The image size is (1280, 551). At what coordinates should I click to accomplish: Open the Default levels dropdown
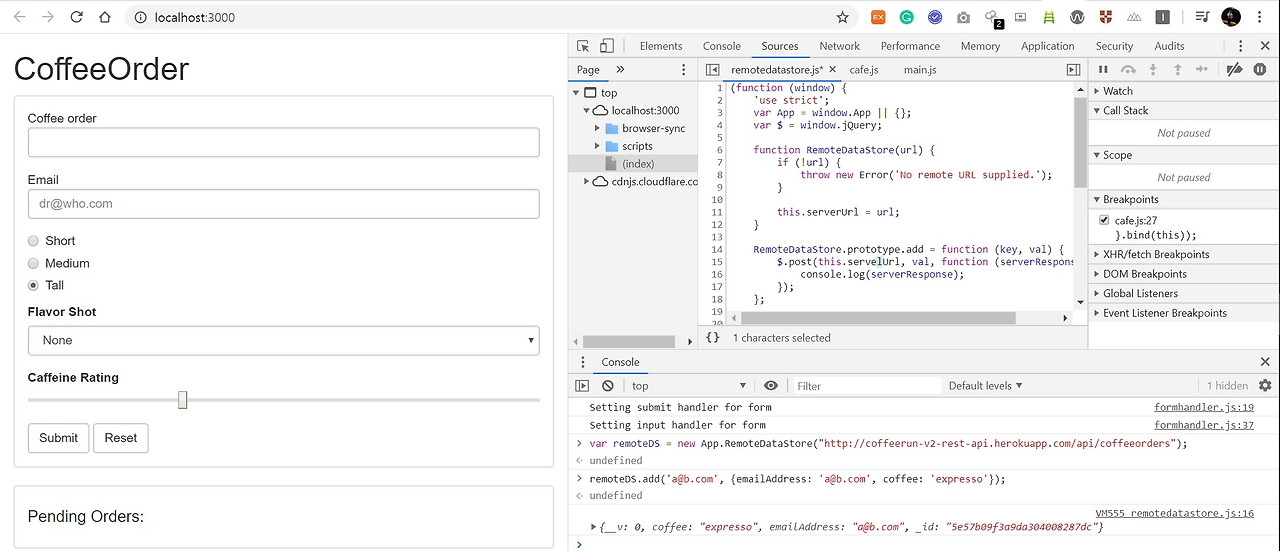click(x=985, y=386)
